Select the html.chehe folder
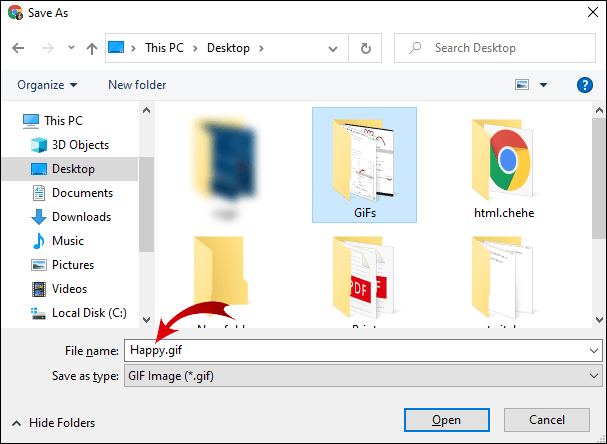The image size is (607, 444). 504,168
